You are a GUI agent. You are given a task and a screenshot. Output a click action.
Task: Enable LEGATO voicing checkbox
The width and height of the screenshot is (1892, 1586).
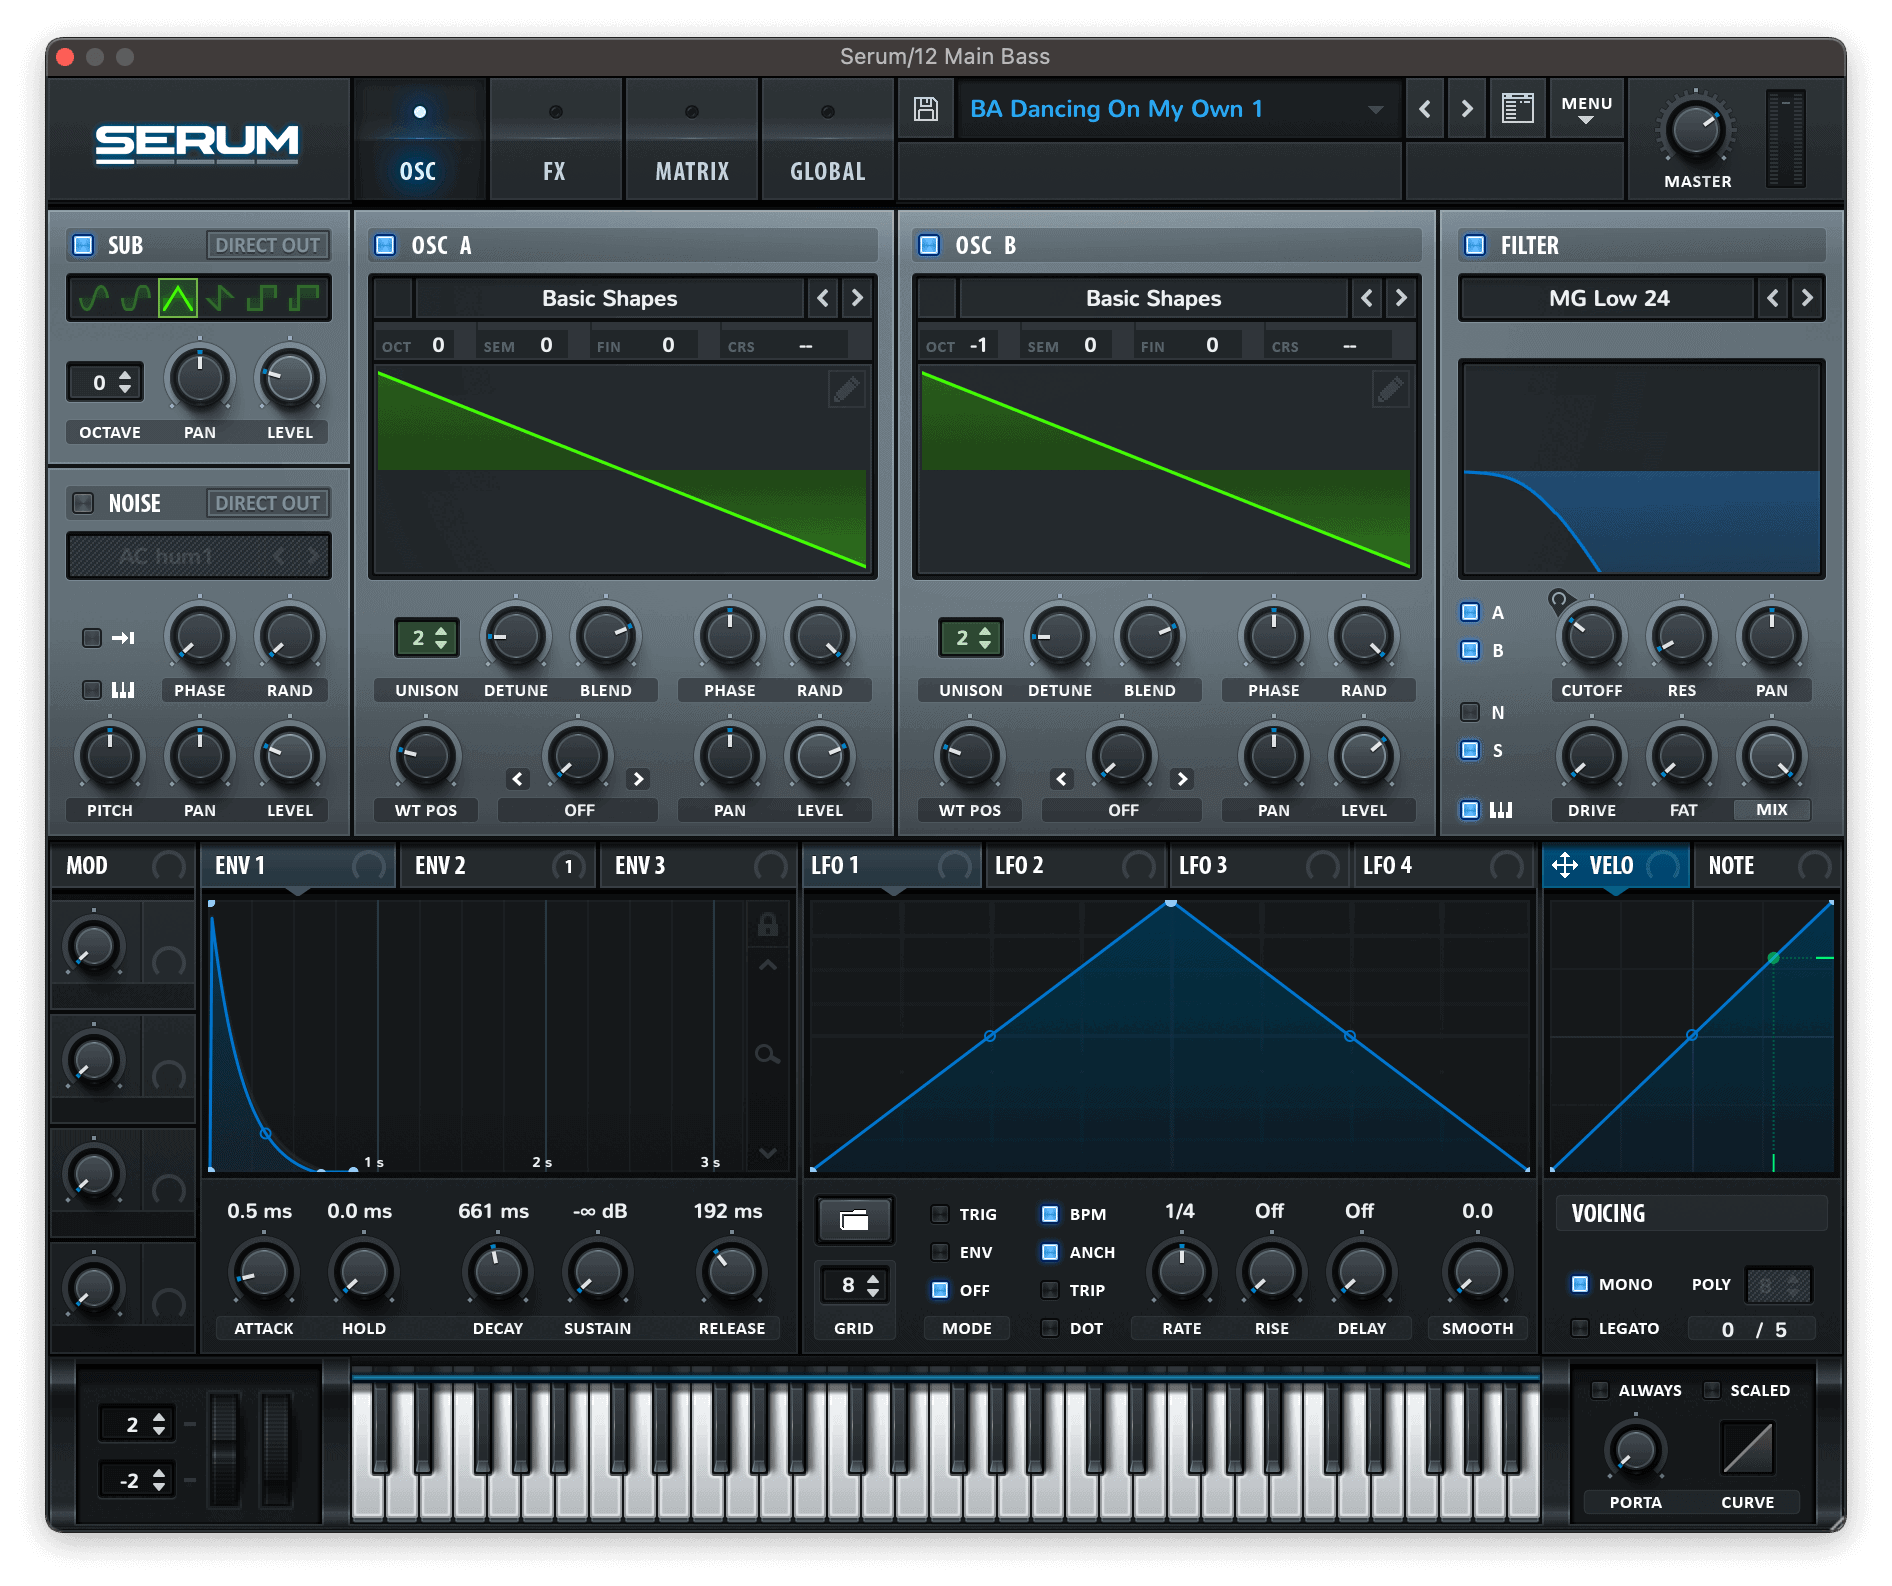tap(1580, 1328)
